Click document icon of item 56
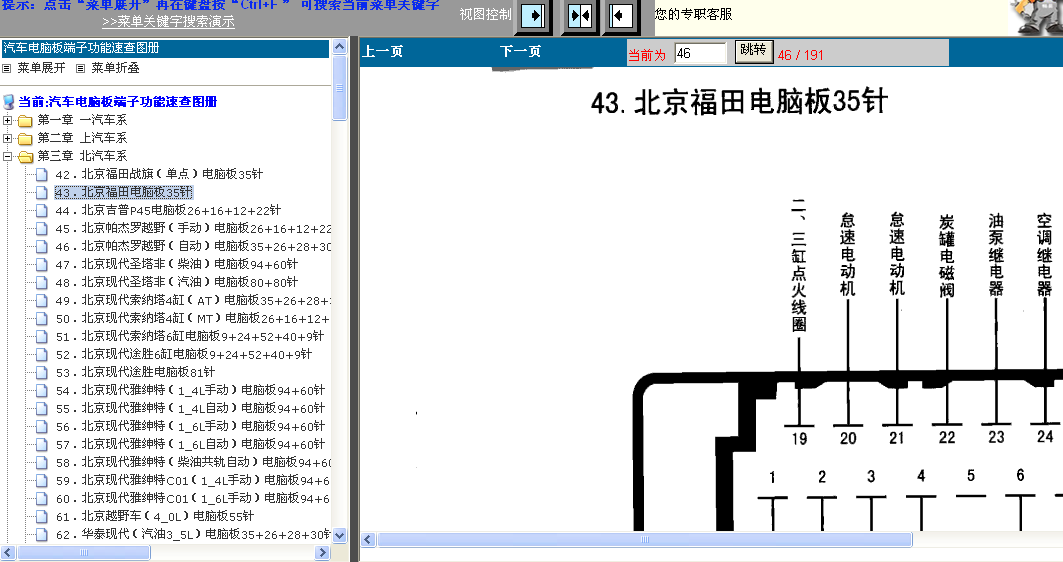This screenshot has height=562, width=1063. click(42, 426)
